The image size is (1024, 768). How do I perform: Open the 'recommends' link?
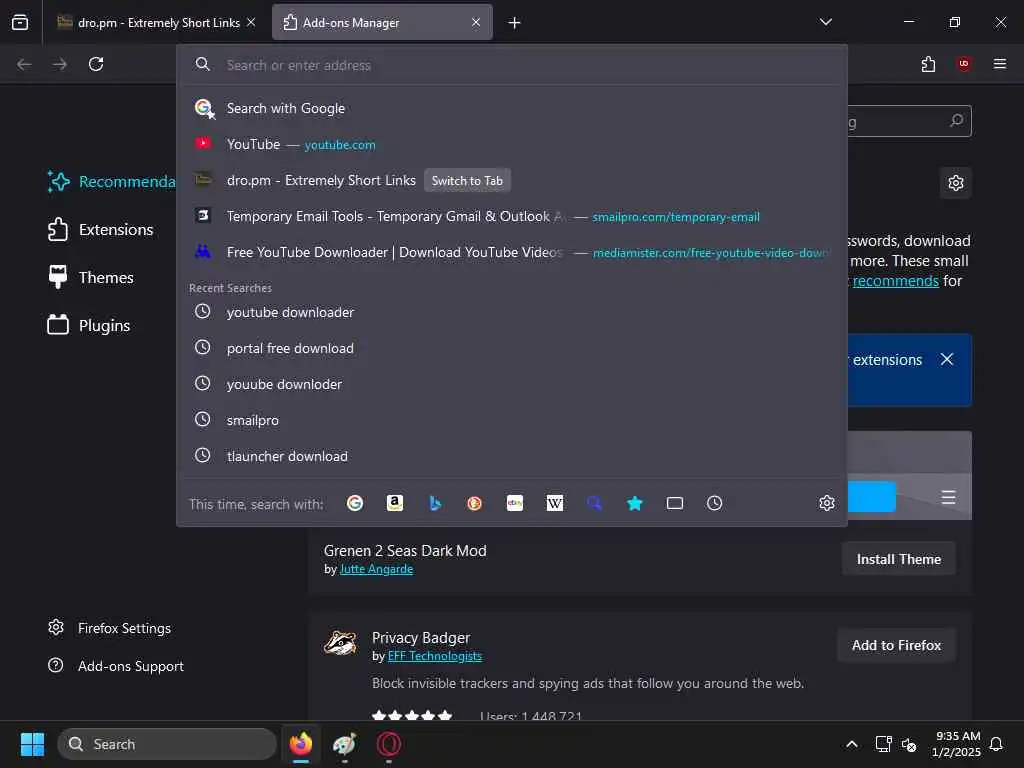895,281
